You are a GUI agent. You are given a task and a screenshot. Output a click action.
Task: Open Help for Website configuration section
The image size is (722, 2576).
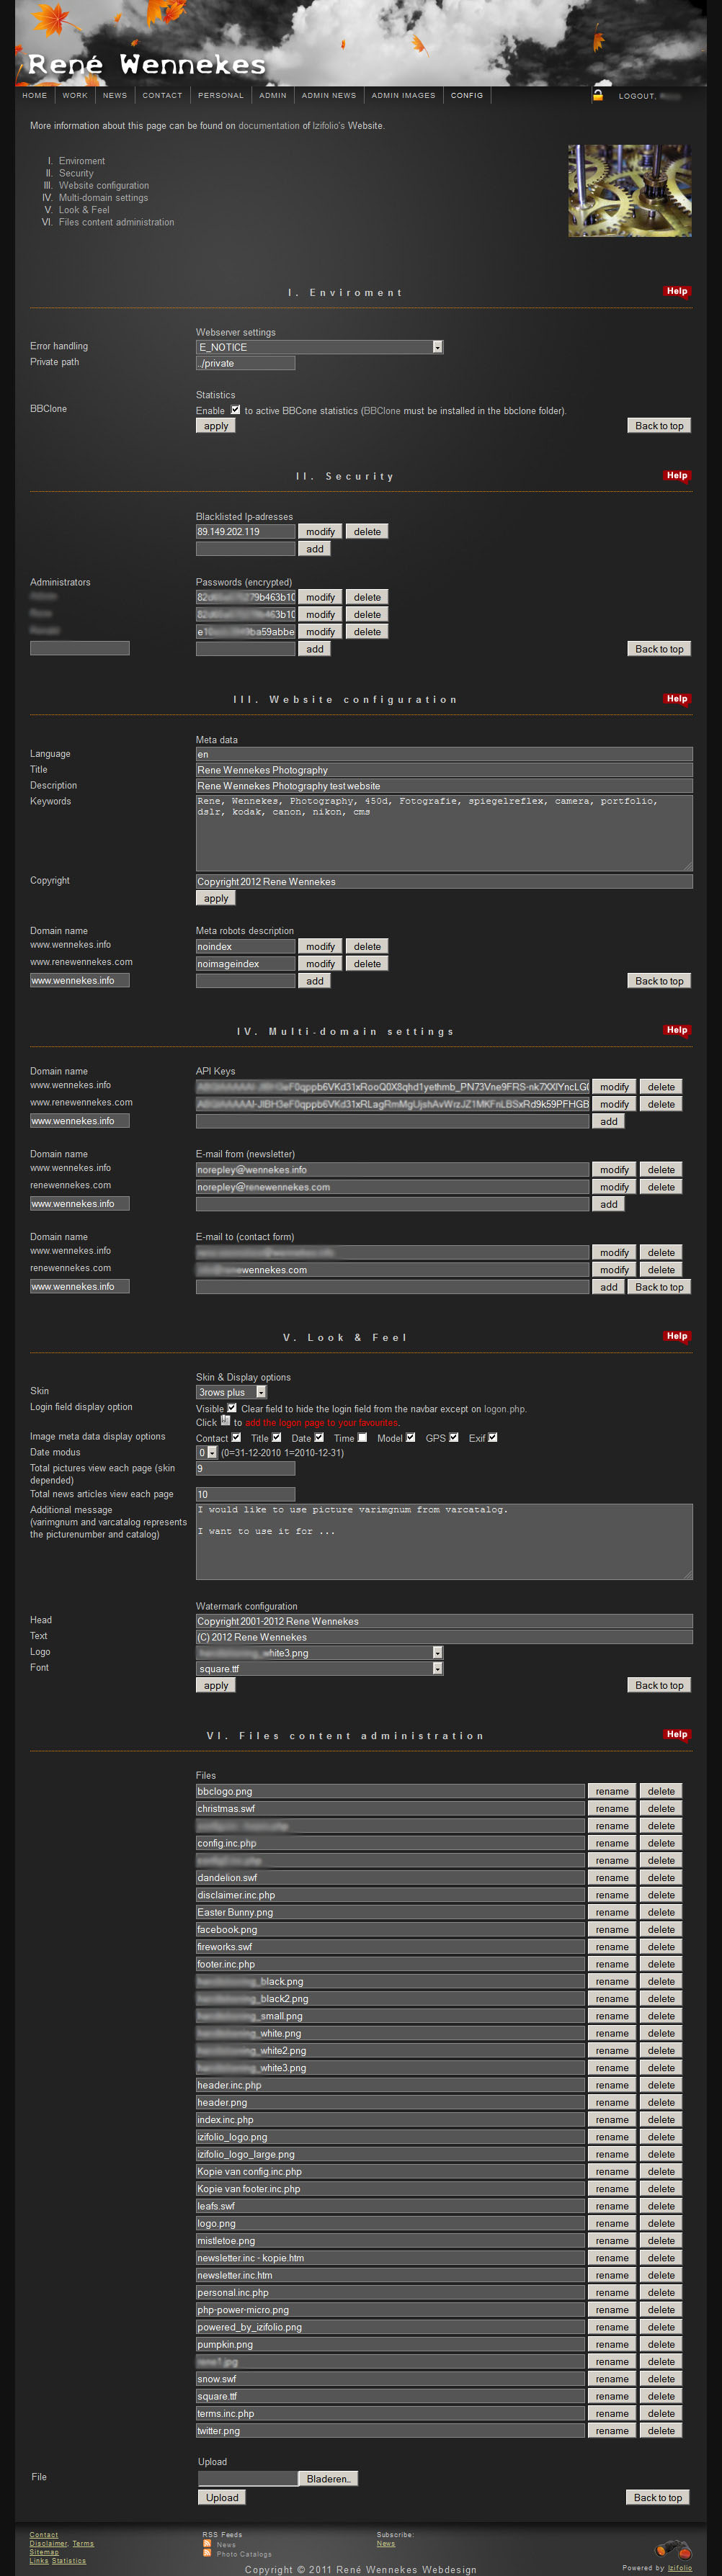[677, 699]
